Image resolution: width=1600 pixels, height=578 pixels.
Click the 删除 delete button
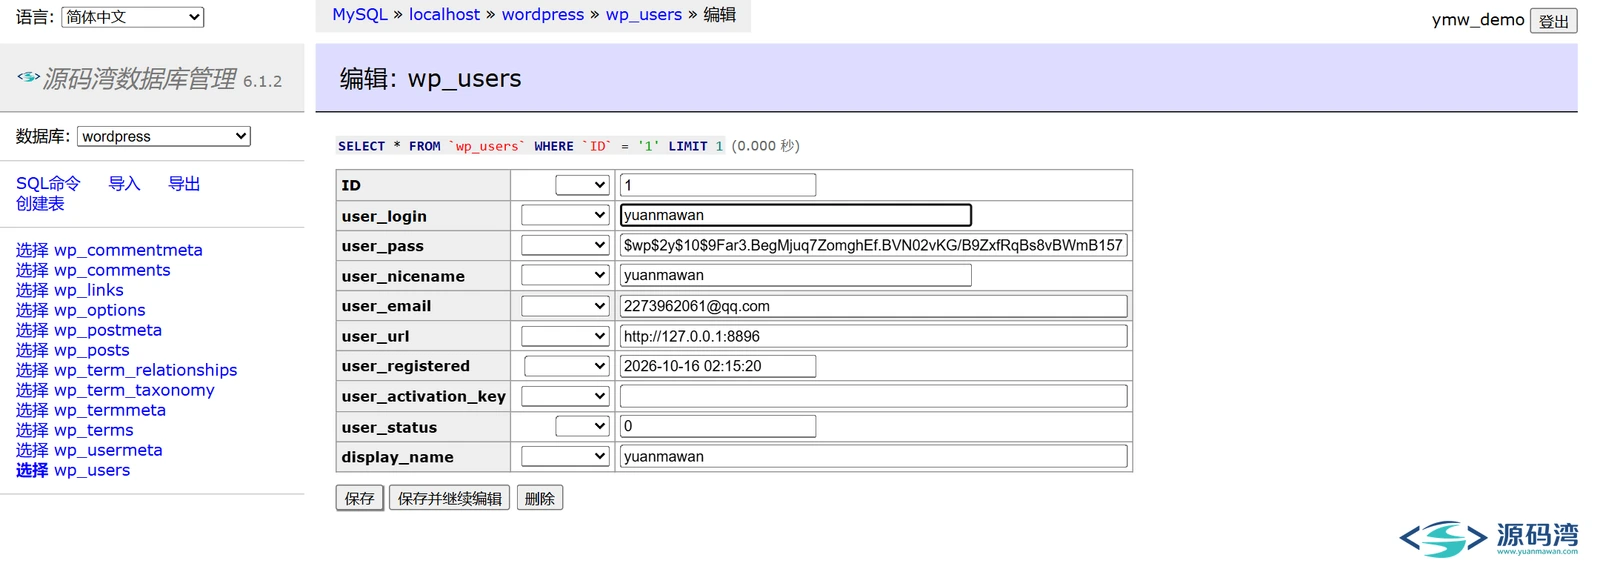[540, 498]
